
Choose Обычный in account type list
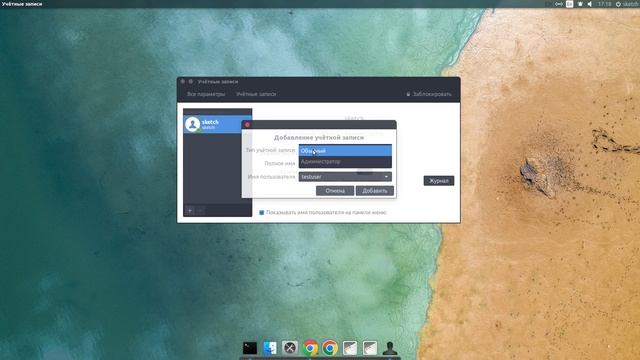[x=345, y=151]
